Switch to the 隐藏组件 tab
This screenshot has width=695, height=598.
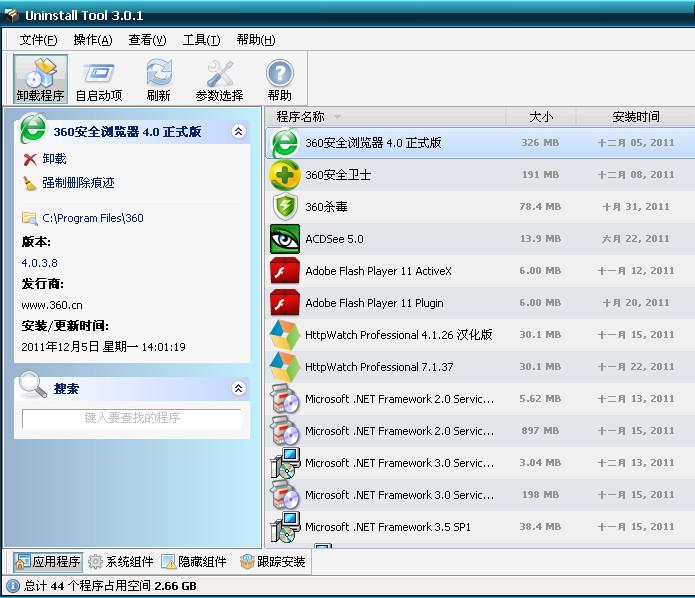click(x=194, y=562)
